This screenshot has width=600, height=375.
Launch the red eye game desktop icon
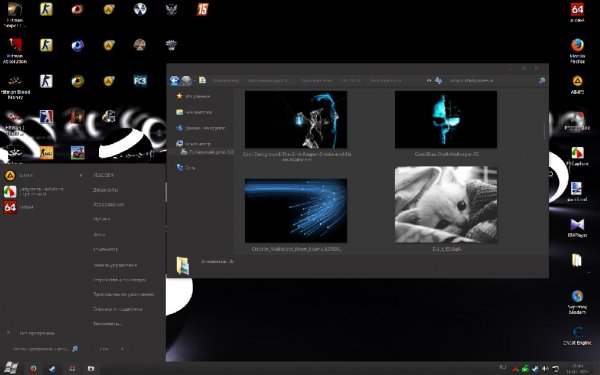coord(77,9)
